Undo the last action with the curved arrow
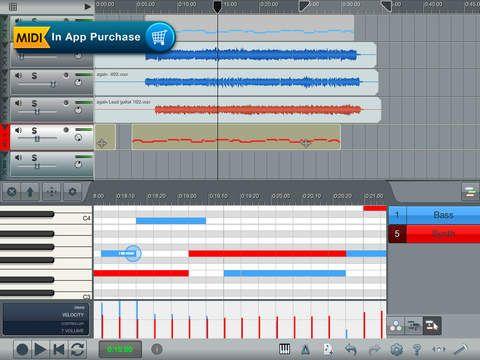The image size is (480, 360). pos(351,349)
